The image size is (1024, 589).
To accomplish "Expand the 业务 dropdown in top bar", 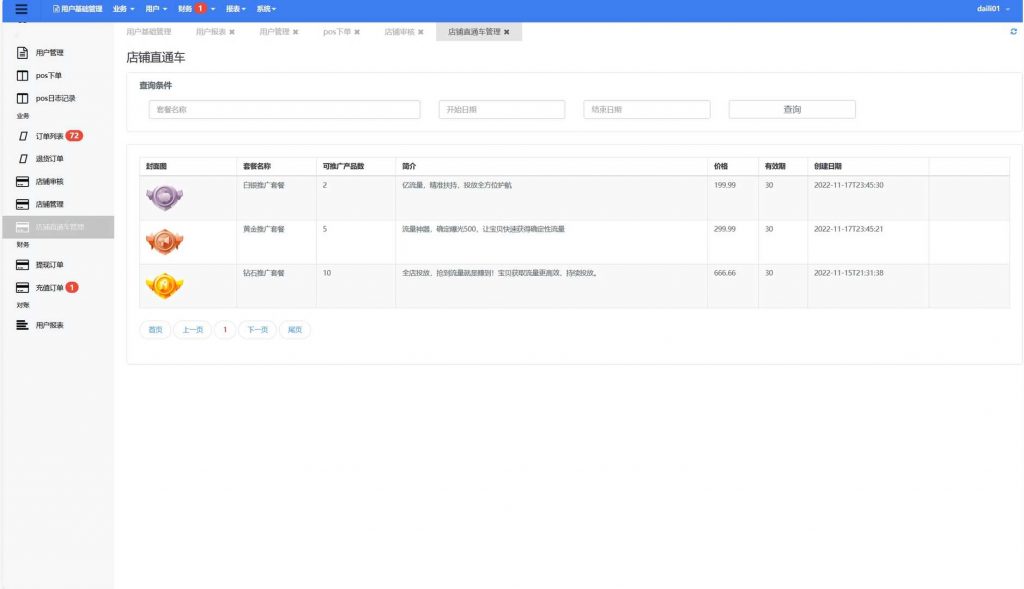I will pos(124,9).
